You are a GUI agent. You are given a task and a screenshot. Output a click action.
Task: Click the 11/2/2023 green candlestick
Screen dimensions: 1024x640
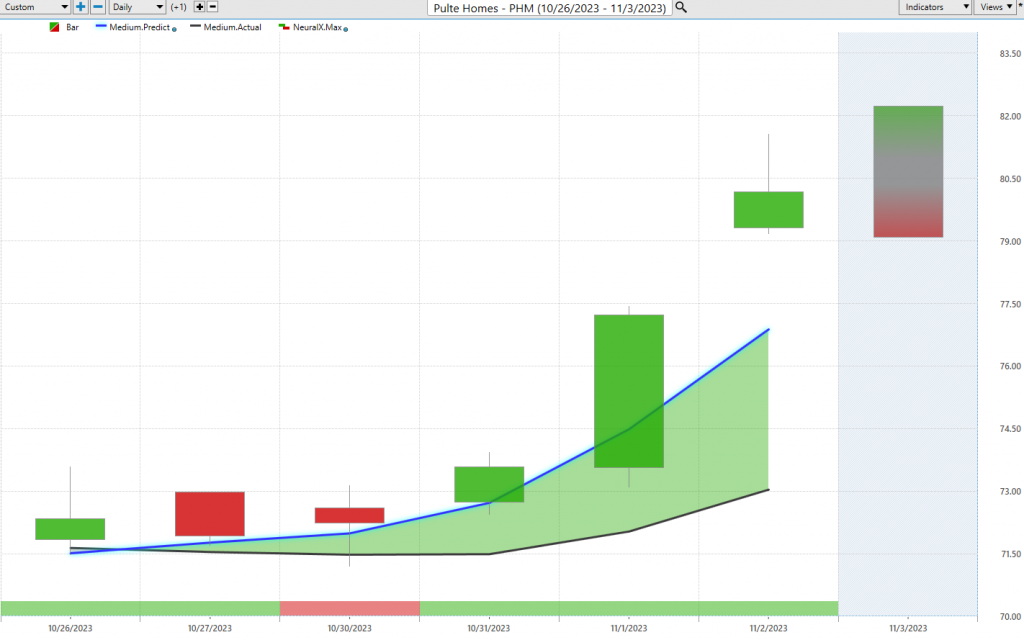tap(769, 210)
